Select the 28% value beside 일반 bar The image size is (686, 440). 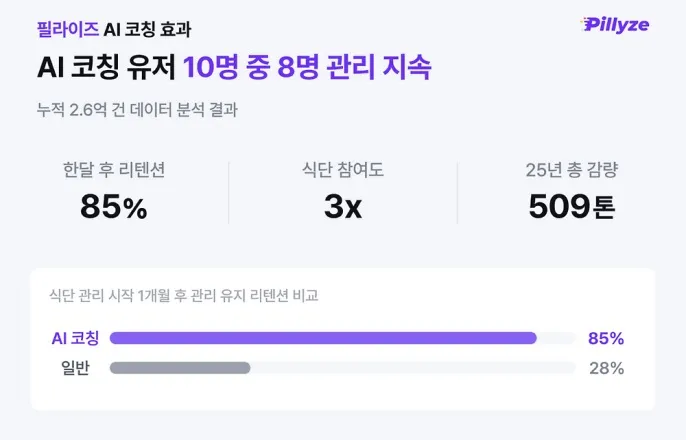coord(606,368)
